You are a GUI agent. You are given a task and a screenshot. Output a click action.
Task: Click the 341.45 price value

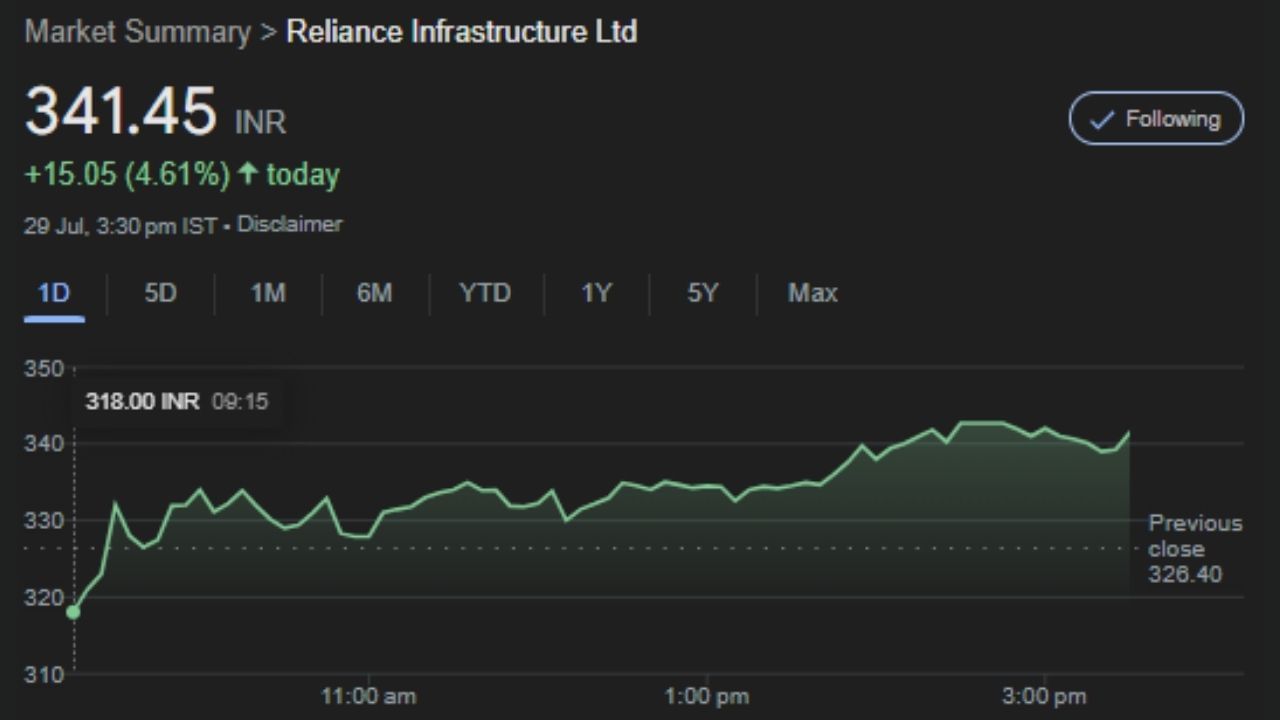click(120, 110)
